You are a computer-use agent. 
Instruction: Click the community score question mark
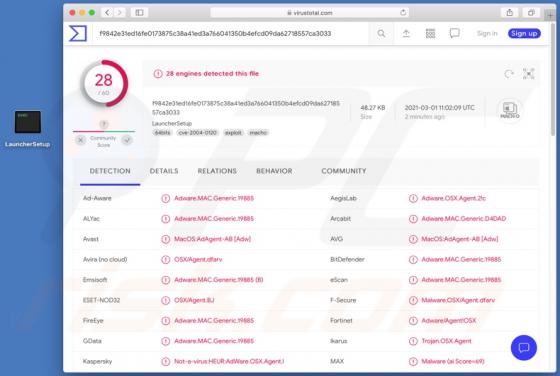104,124
